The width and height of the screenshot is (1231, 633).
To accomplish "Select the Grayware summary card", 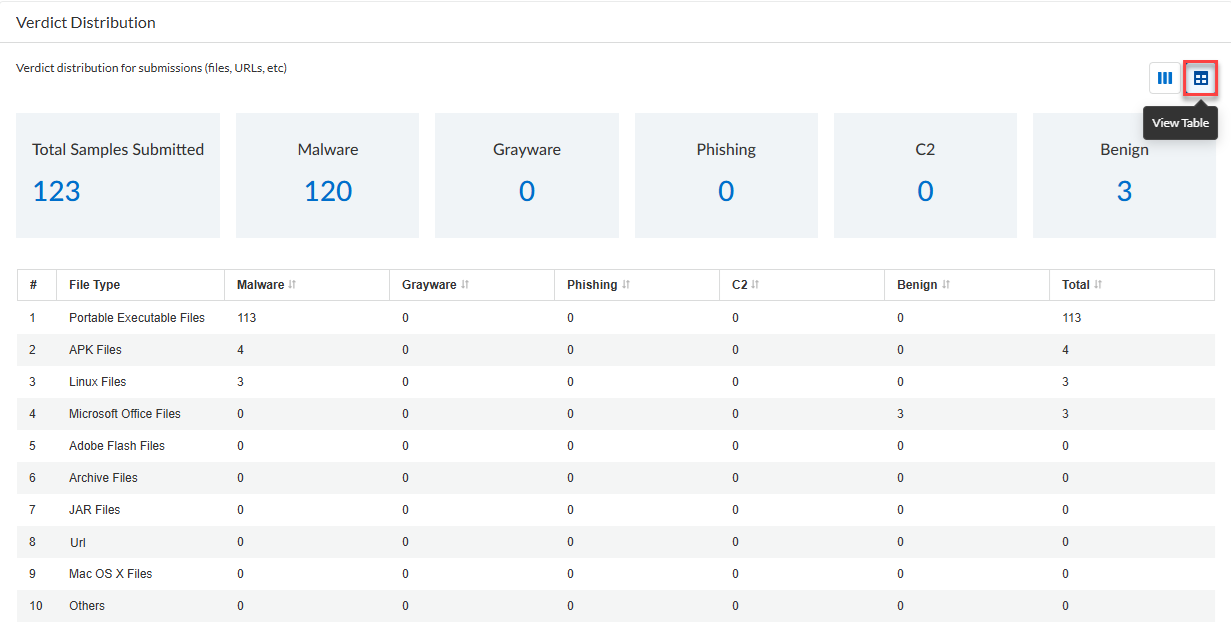I will tap(526, 175).
